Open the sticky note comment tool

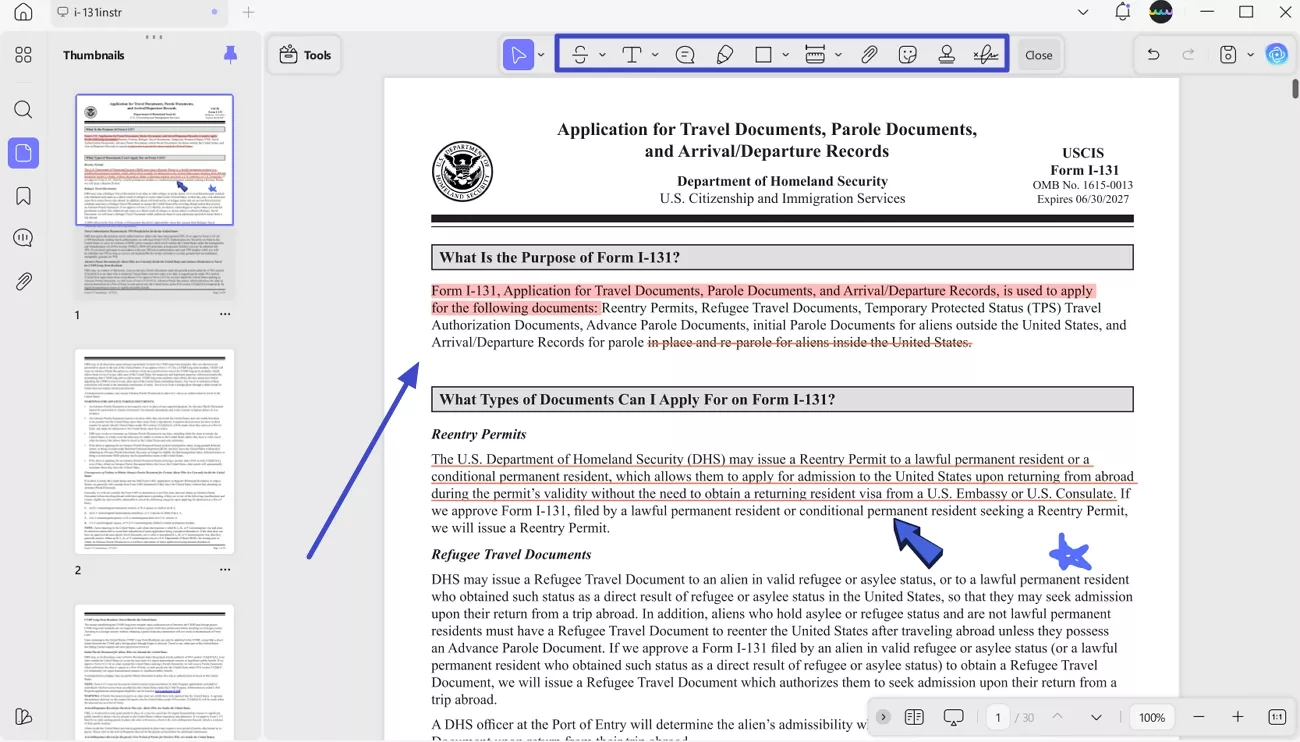[685, 54]
